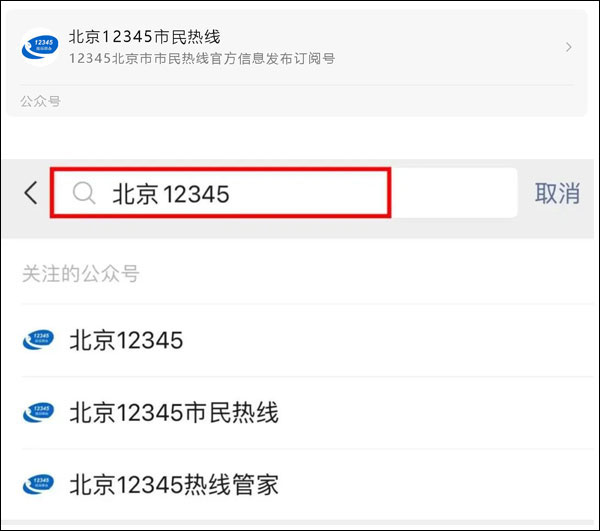This screenshot has width=600, height=531.
Task: Click the 公众号 label under the card
Action: [40, 101]
